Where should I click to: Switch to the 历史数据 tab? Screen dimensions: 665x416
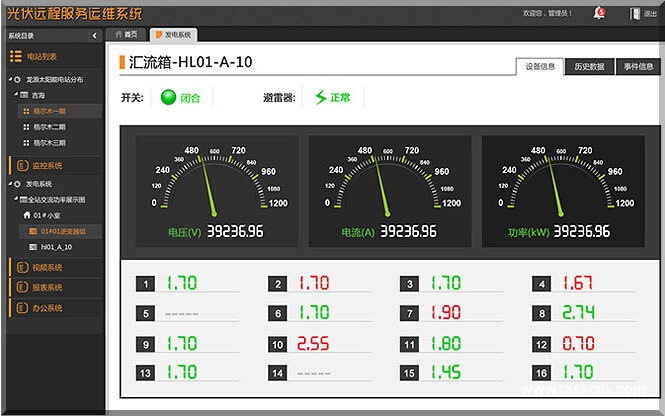(x=588, y=67)
